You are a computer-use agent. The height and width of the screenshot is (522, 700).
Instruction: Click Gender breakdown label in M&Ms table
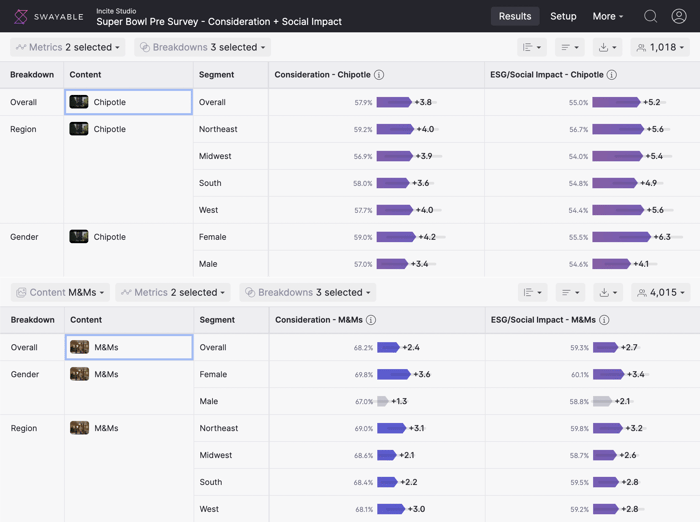(25, 374)
